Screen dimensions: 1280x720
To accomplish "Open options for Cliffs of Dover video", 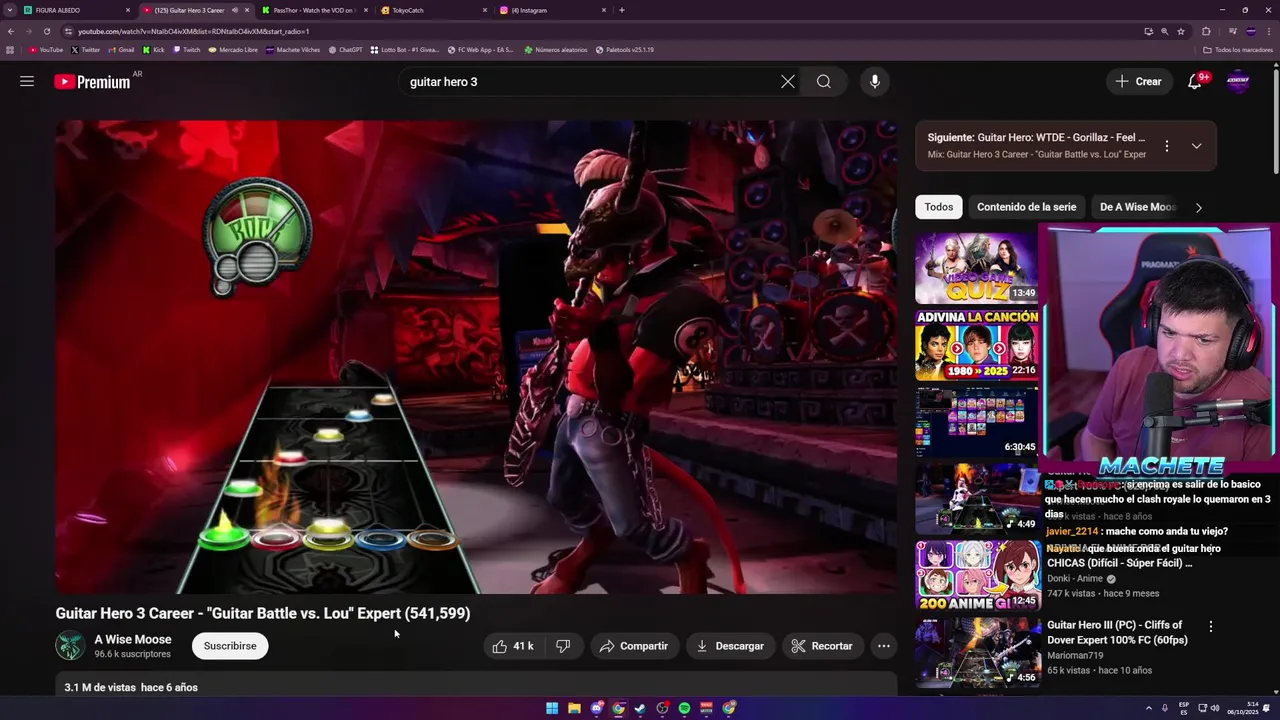I will (x=1210, y=627).
